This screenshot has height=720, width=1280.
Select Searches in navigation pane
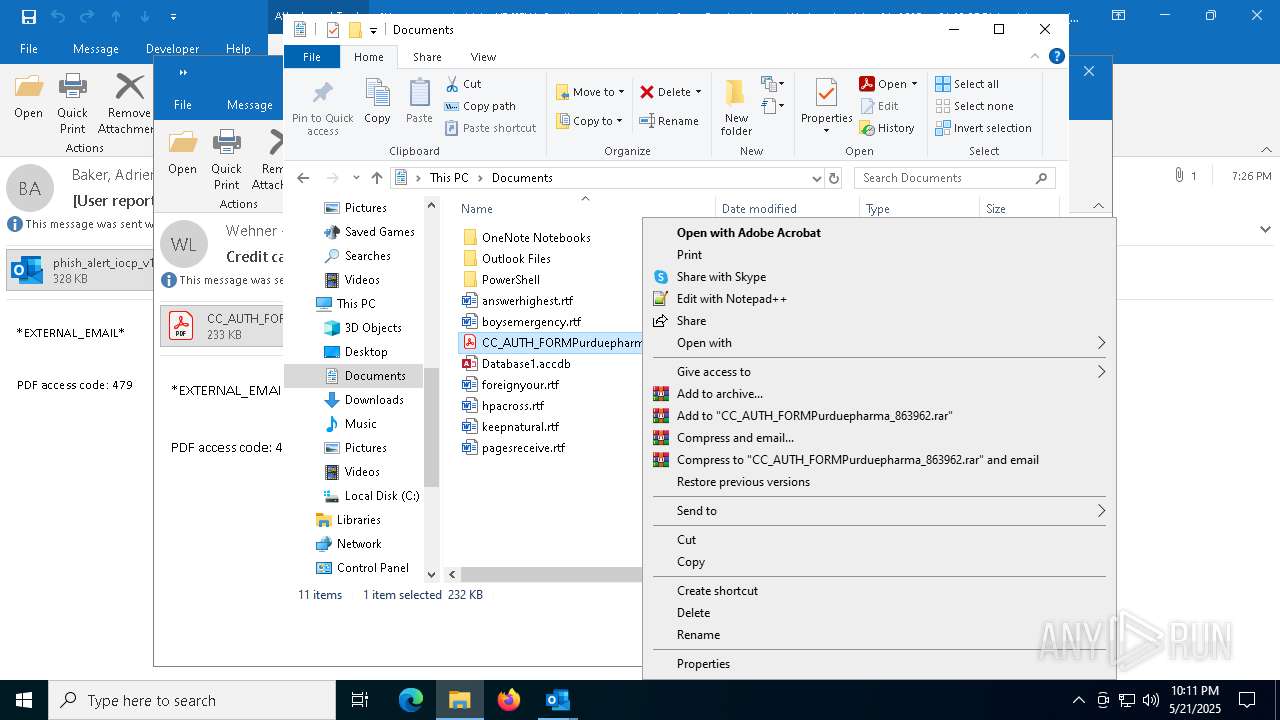pos(356,256)
